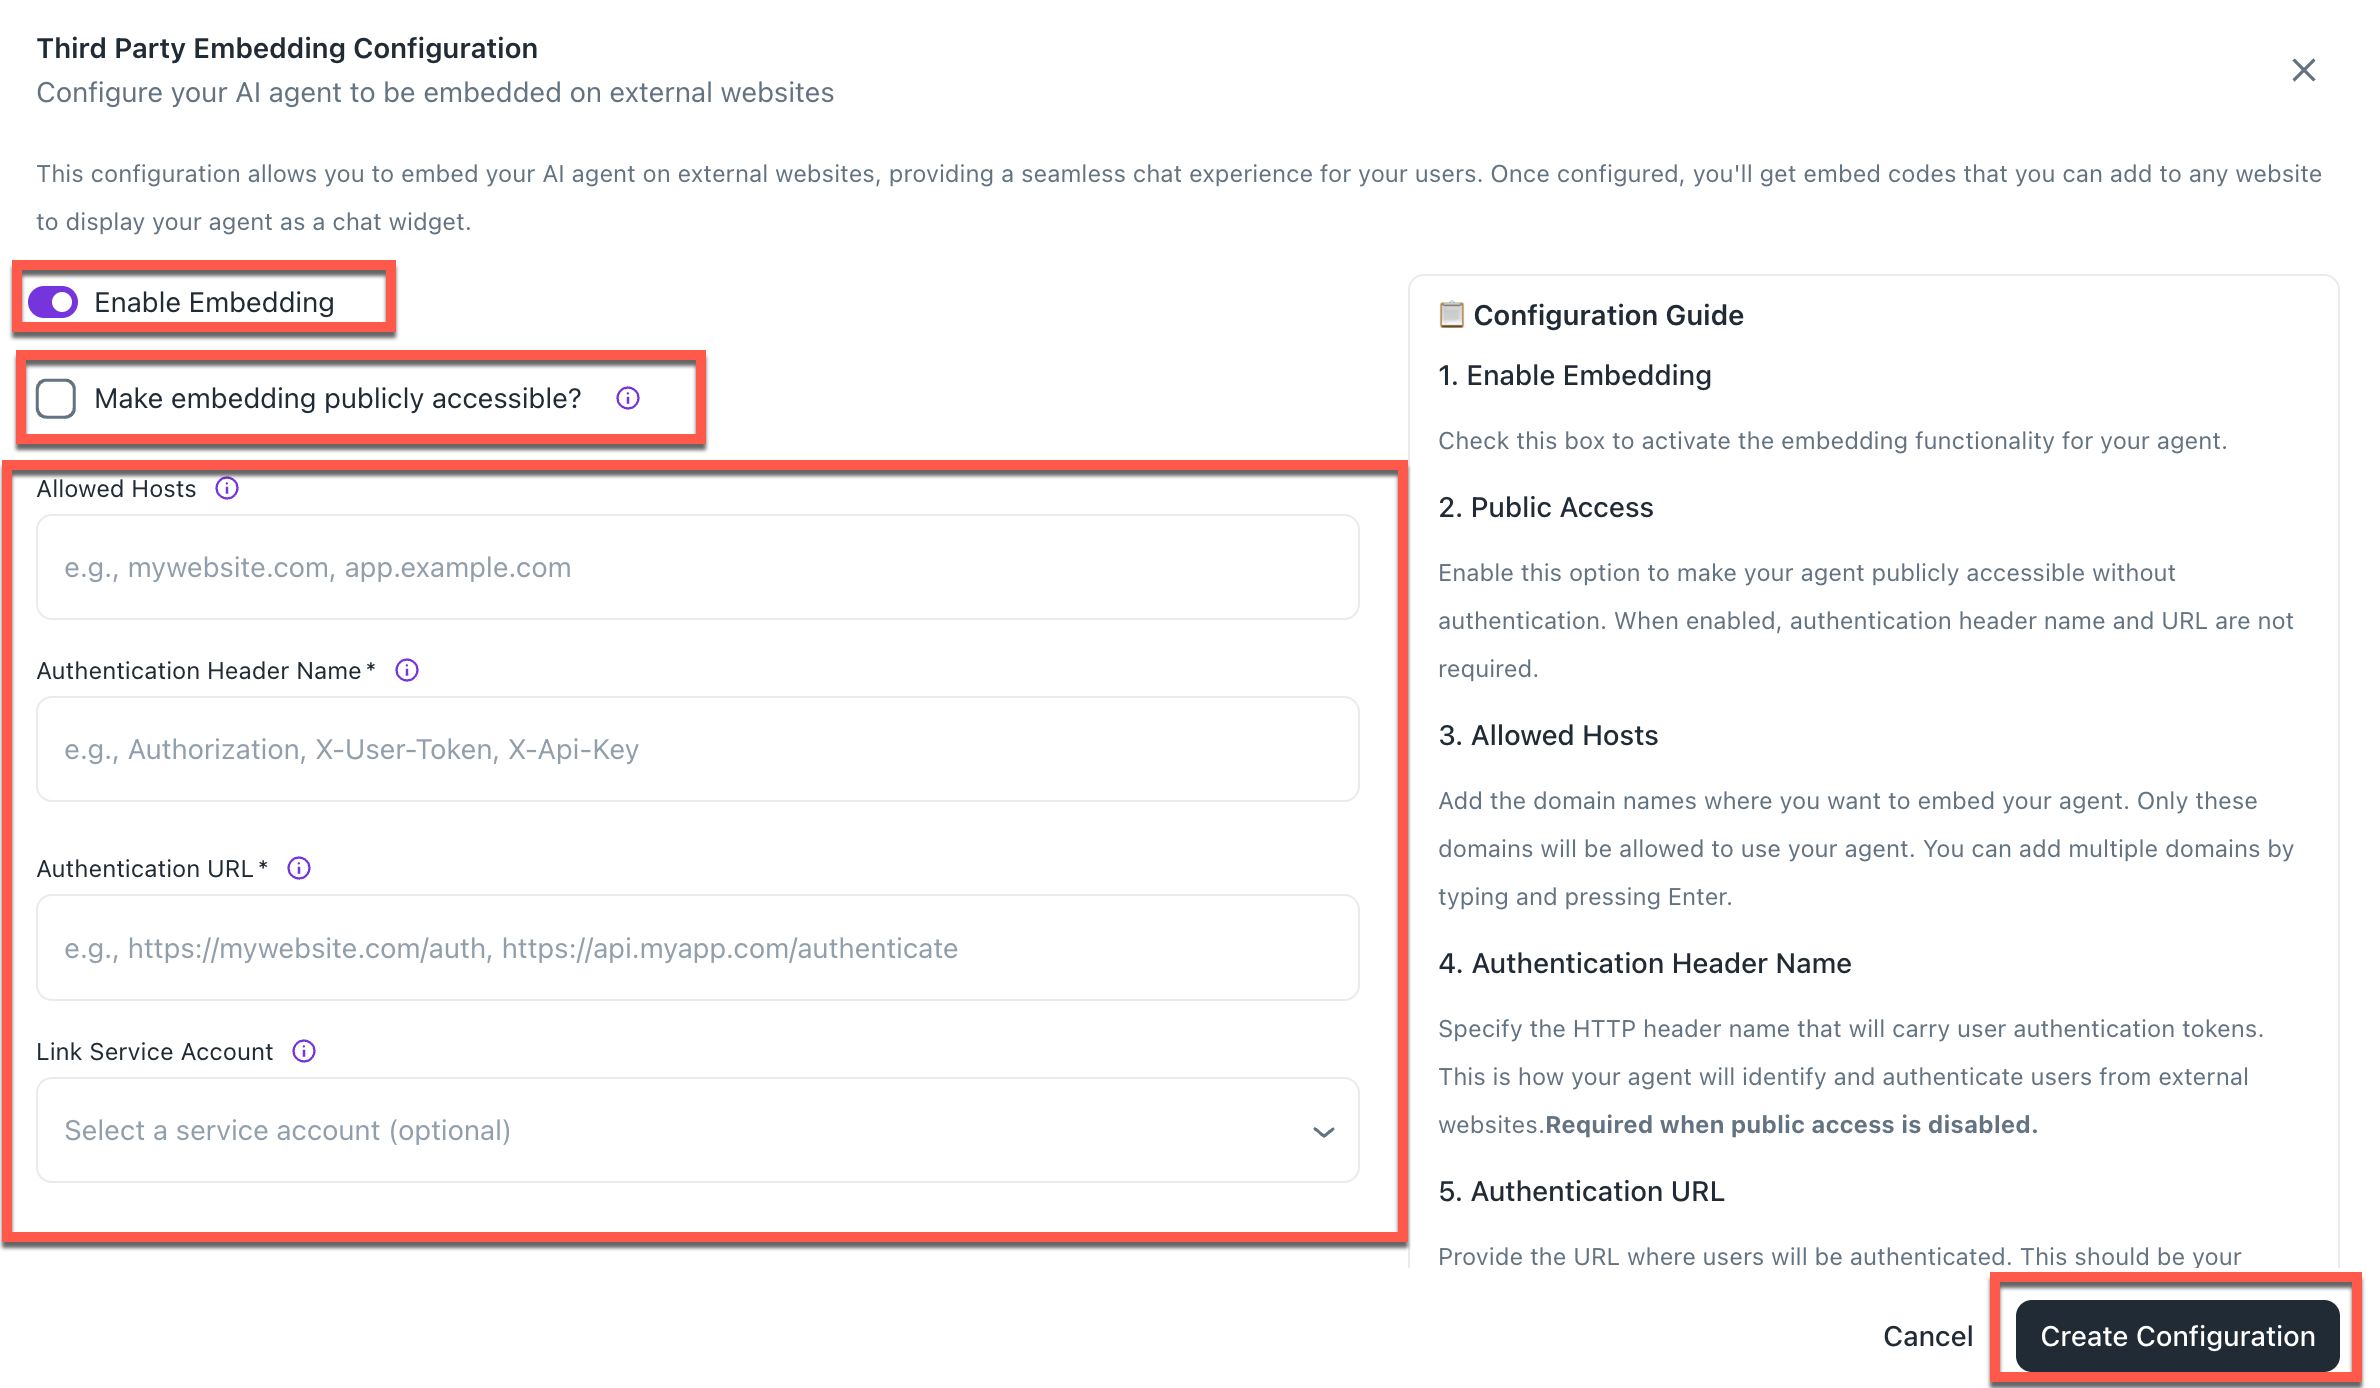Click the service account dropdown chevron
Viewport: 2380px width, 1388px height.
[x=1323, y=1132]
